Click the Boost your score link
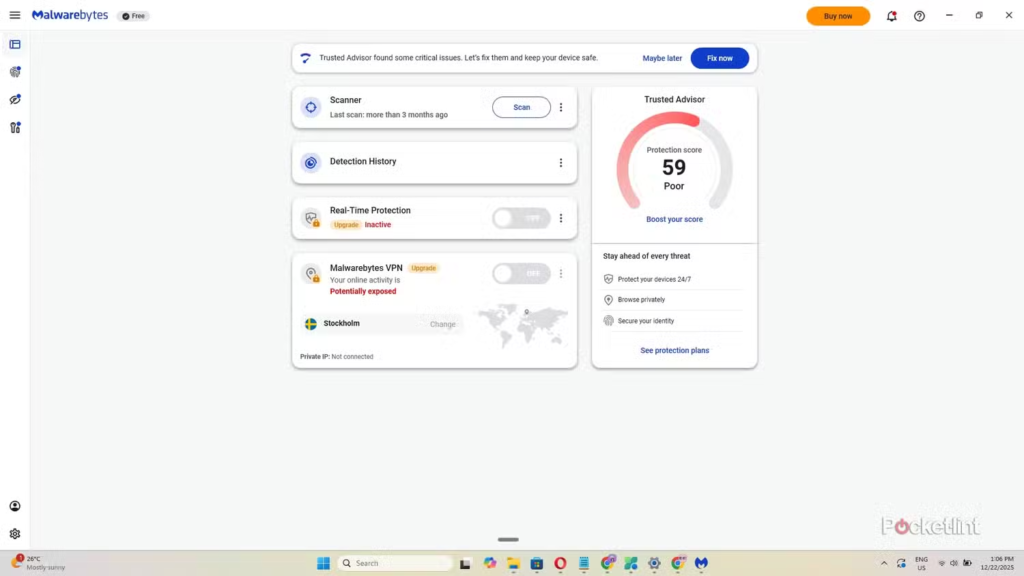1024x576 pixels. 674,219
